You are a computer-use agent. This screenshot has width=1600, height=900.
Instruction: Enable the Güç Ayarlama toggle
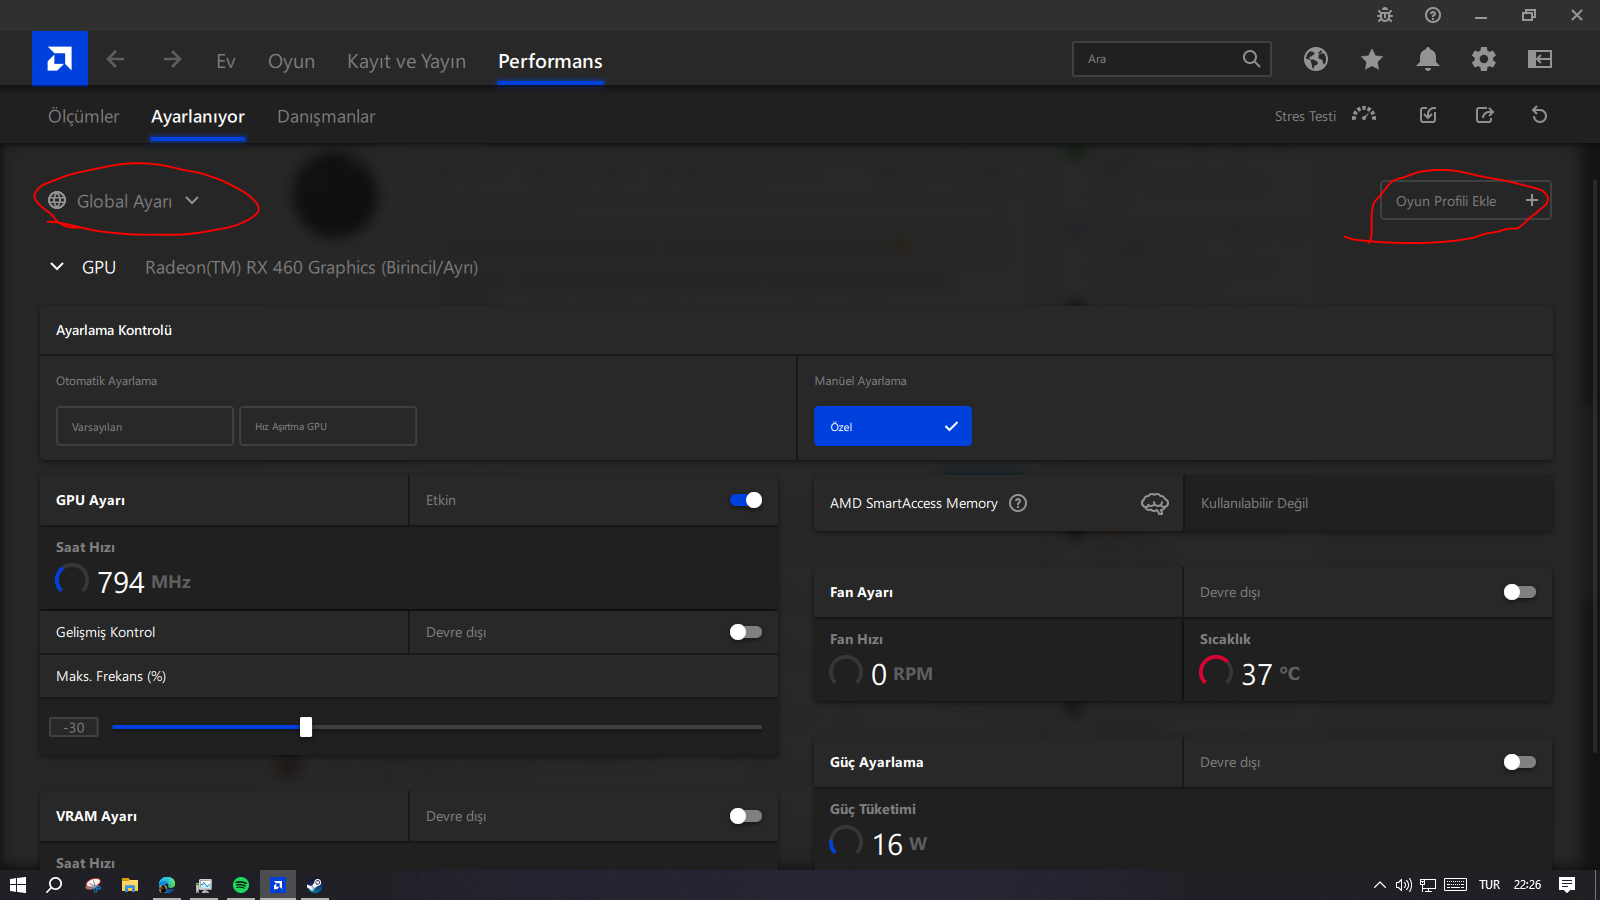[x=1520, y=762]
